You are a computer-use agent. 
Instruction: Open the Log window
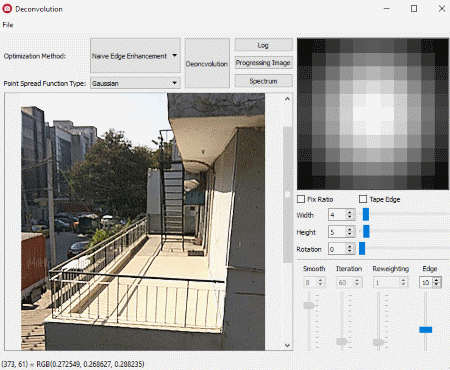coord(263,45)
